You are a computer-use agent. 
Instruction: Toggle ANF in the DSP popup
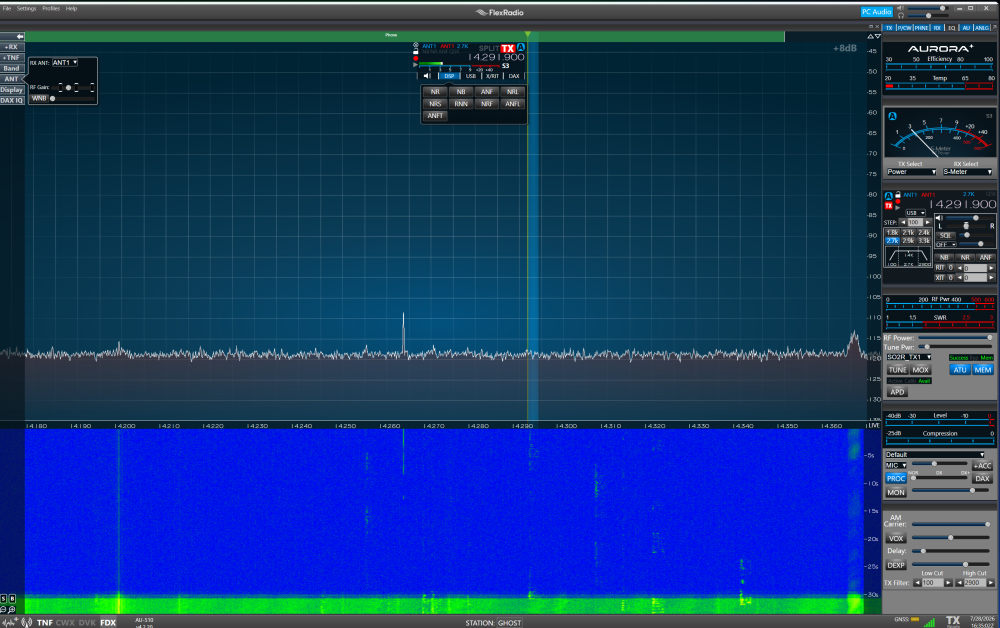coord(487,92)
